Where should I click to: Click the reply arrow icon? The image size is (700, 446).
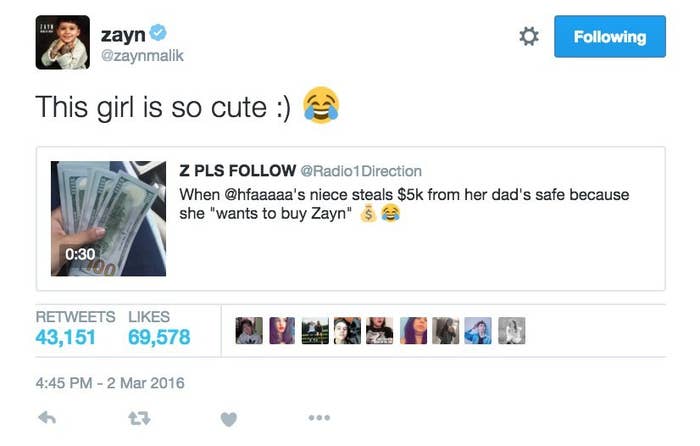47,418
